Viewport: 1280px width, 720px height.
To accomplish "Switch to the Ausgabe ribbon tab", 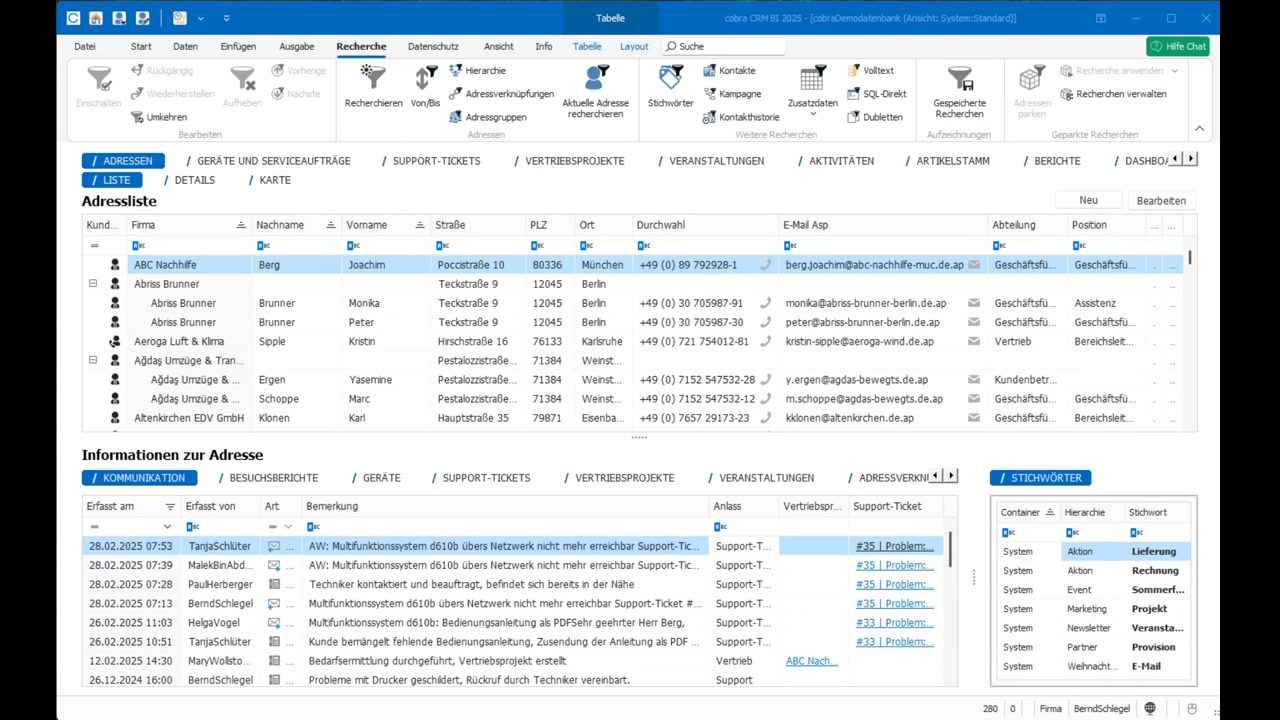I will coord(297,46).
